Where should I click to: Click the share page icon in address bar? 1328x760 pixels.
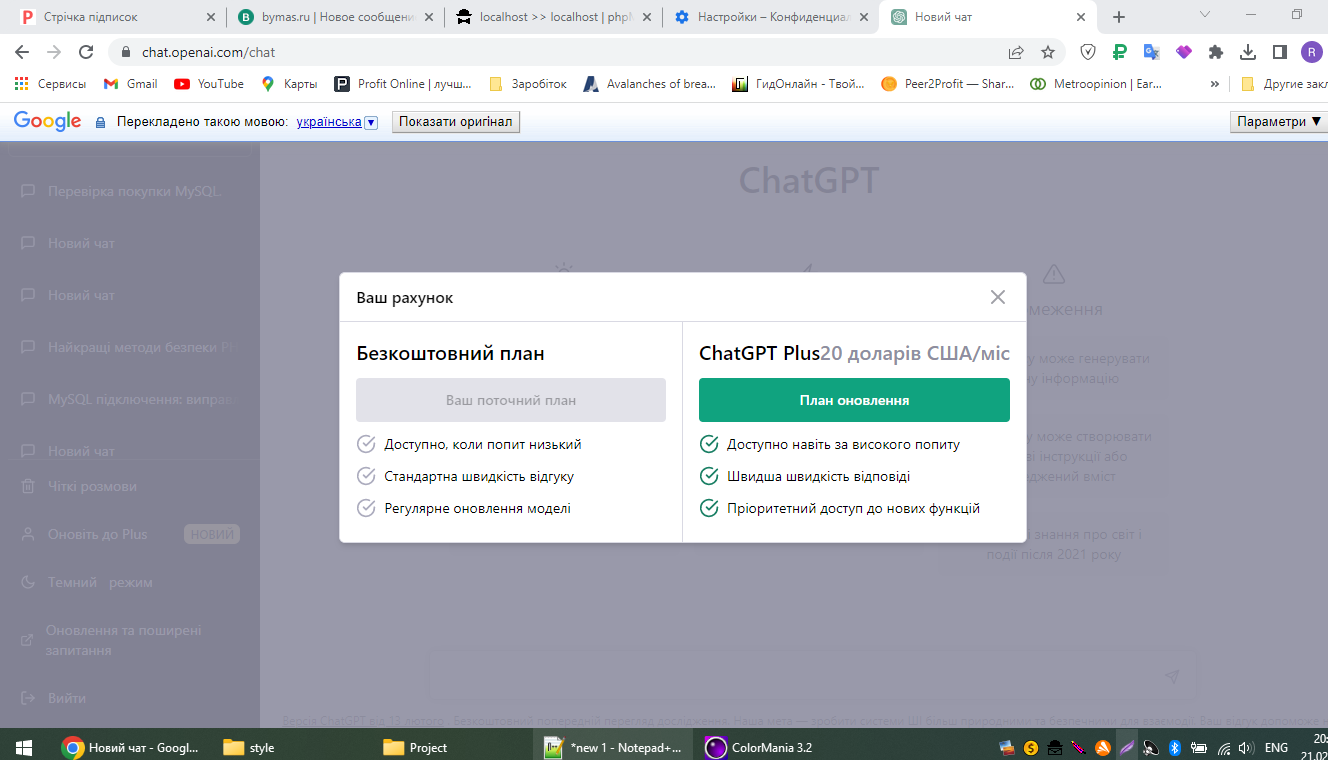1016,52
